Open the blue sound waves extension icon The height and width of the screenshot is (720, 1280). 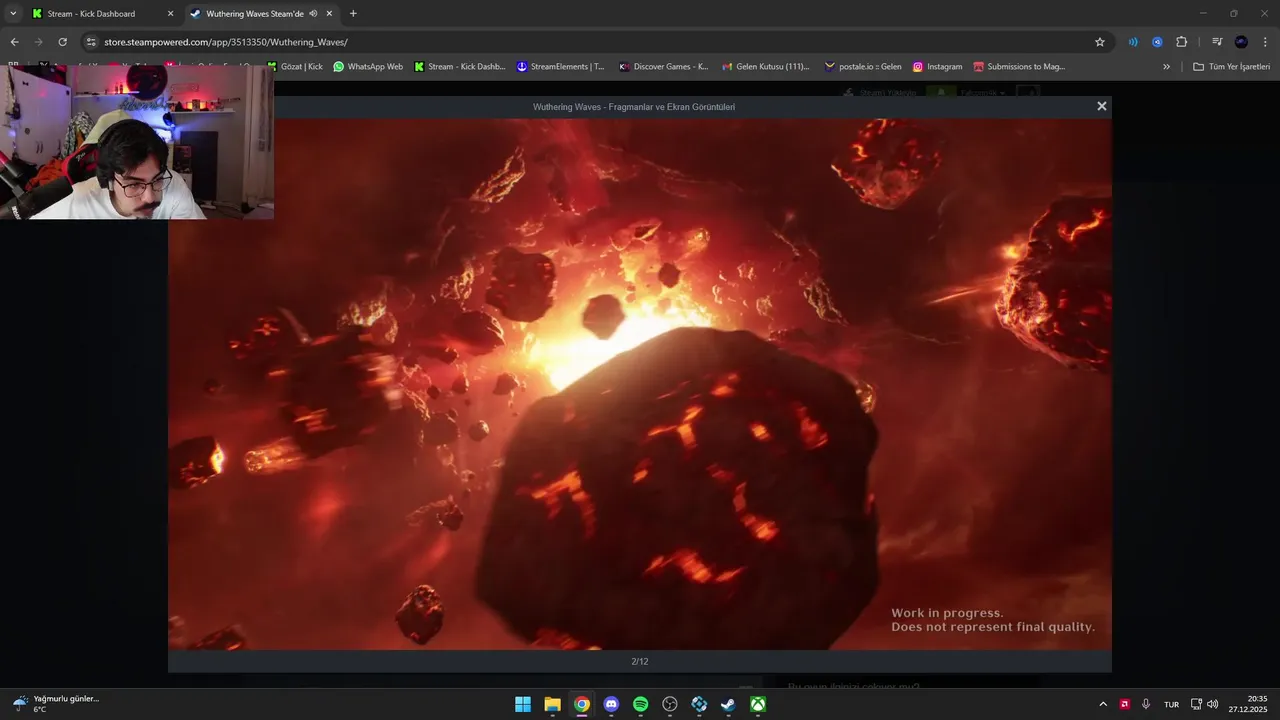pos(1133,42)
